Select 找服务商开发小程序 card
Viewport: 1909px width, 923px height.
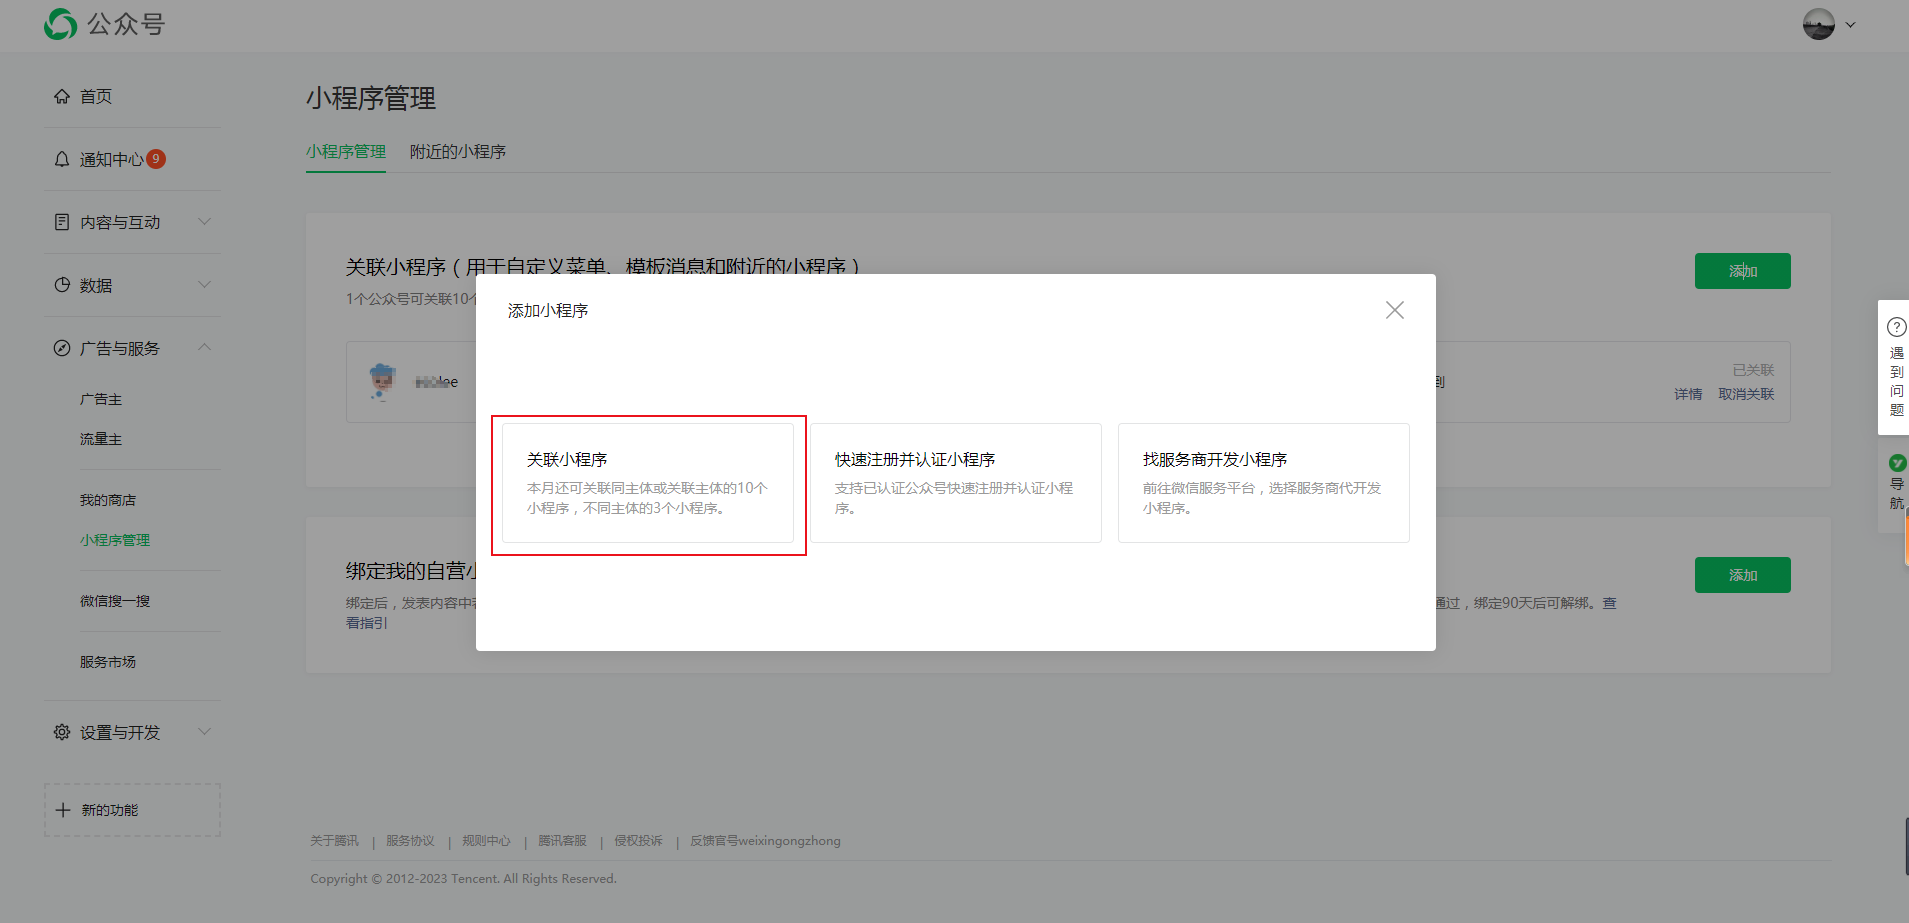pos(1263,483)
